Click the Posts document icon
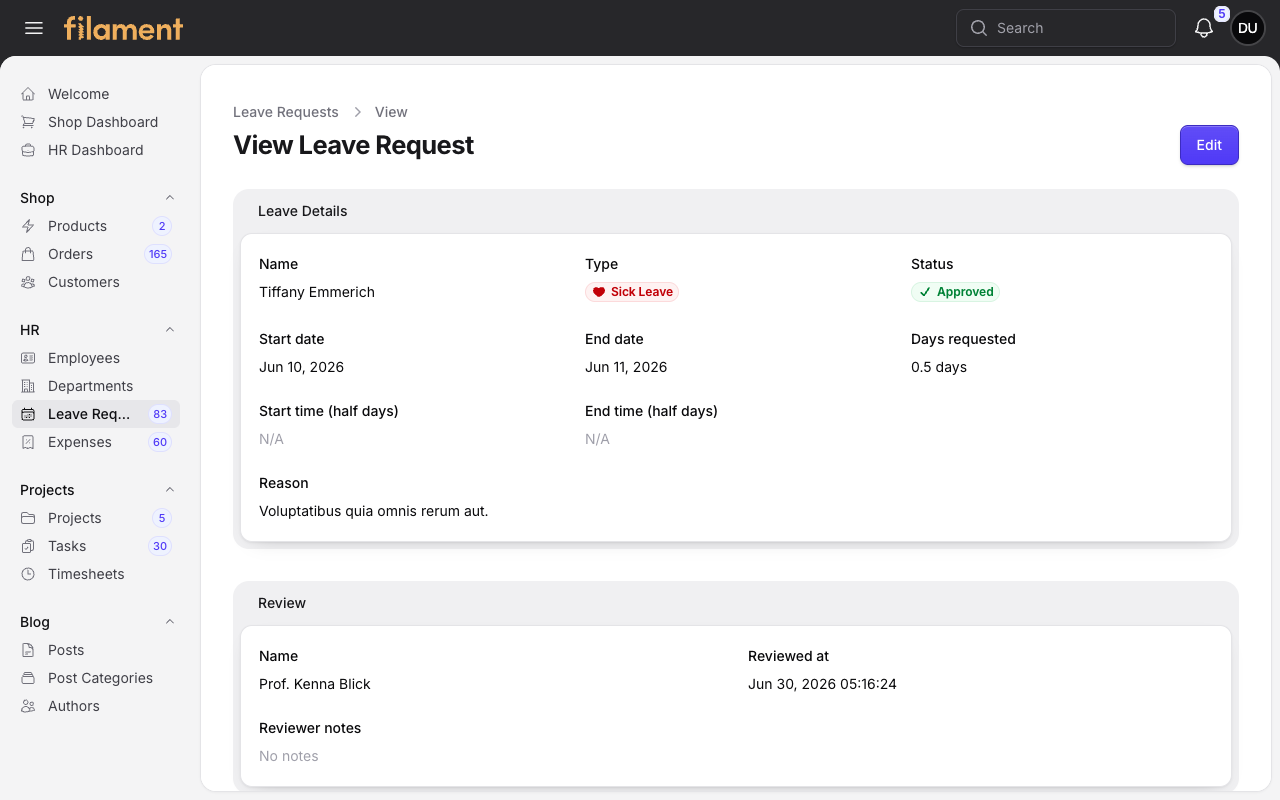Image resolution: width=1280 pixels, height=800 pixels. [x=28, y=650]
